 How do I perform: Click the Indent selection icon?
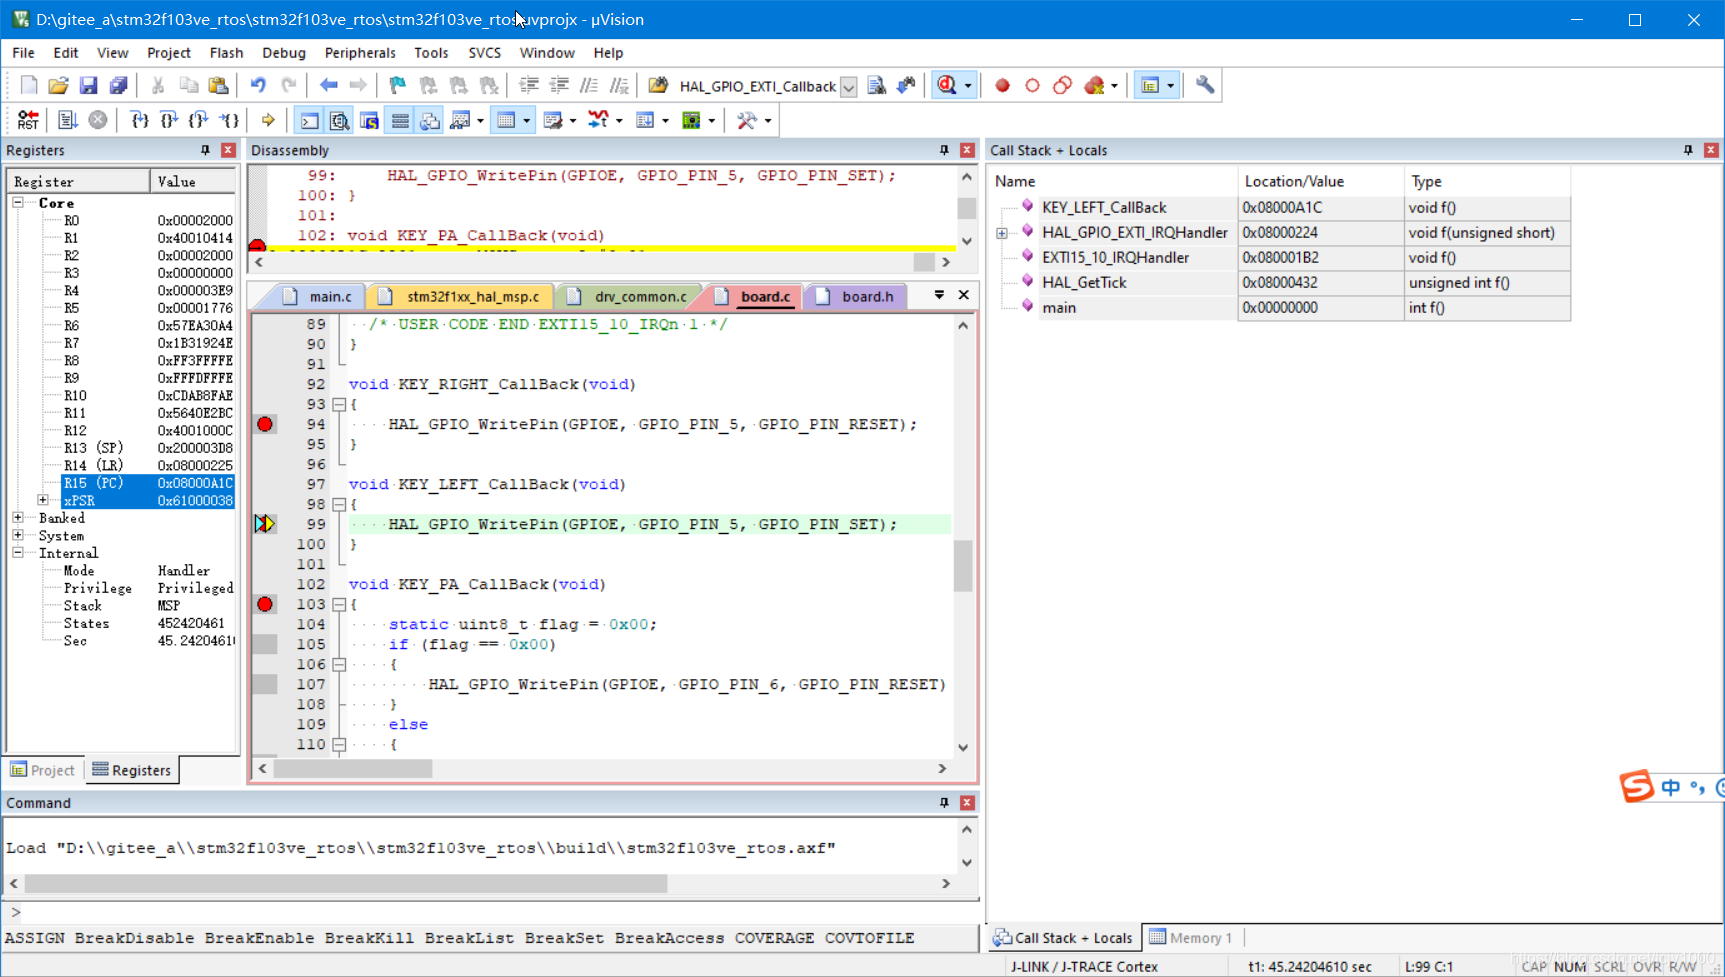coord(529,86)
